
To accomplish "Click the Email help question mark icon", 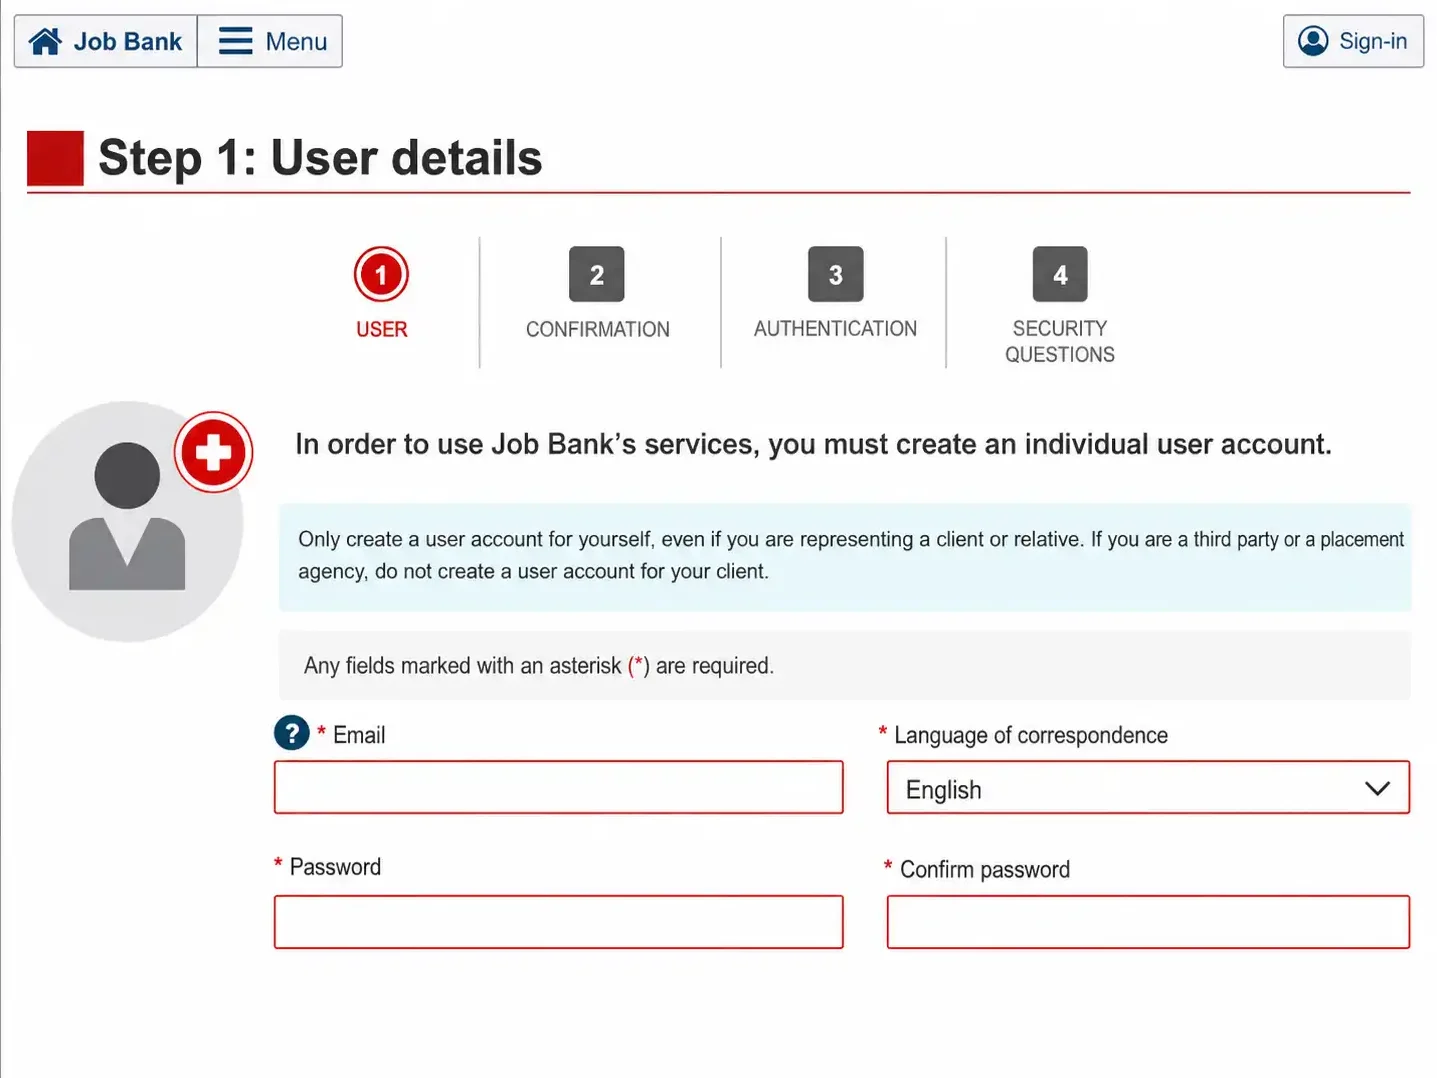I will 292,733.
